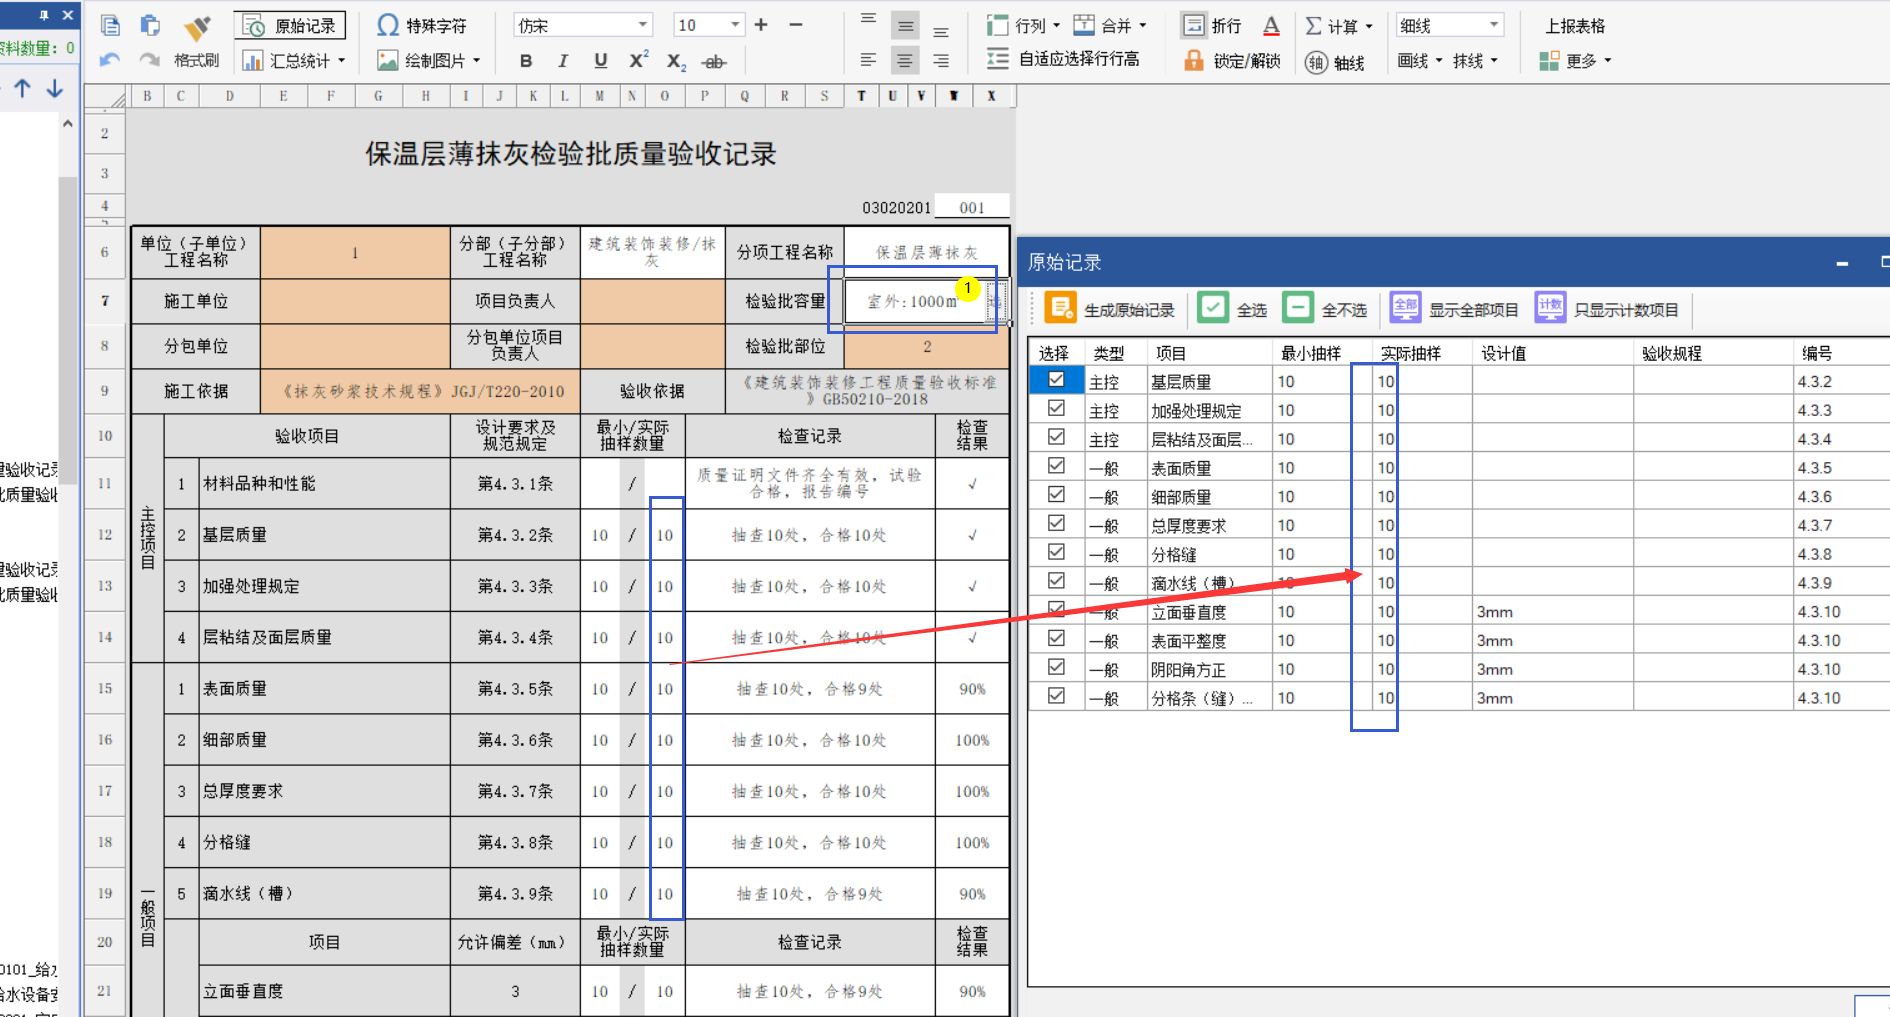Toggle checkbox for 总厚度要求 row
This screenshot has width=1890, height=1017.
(x=1056, y=524)
